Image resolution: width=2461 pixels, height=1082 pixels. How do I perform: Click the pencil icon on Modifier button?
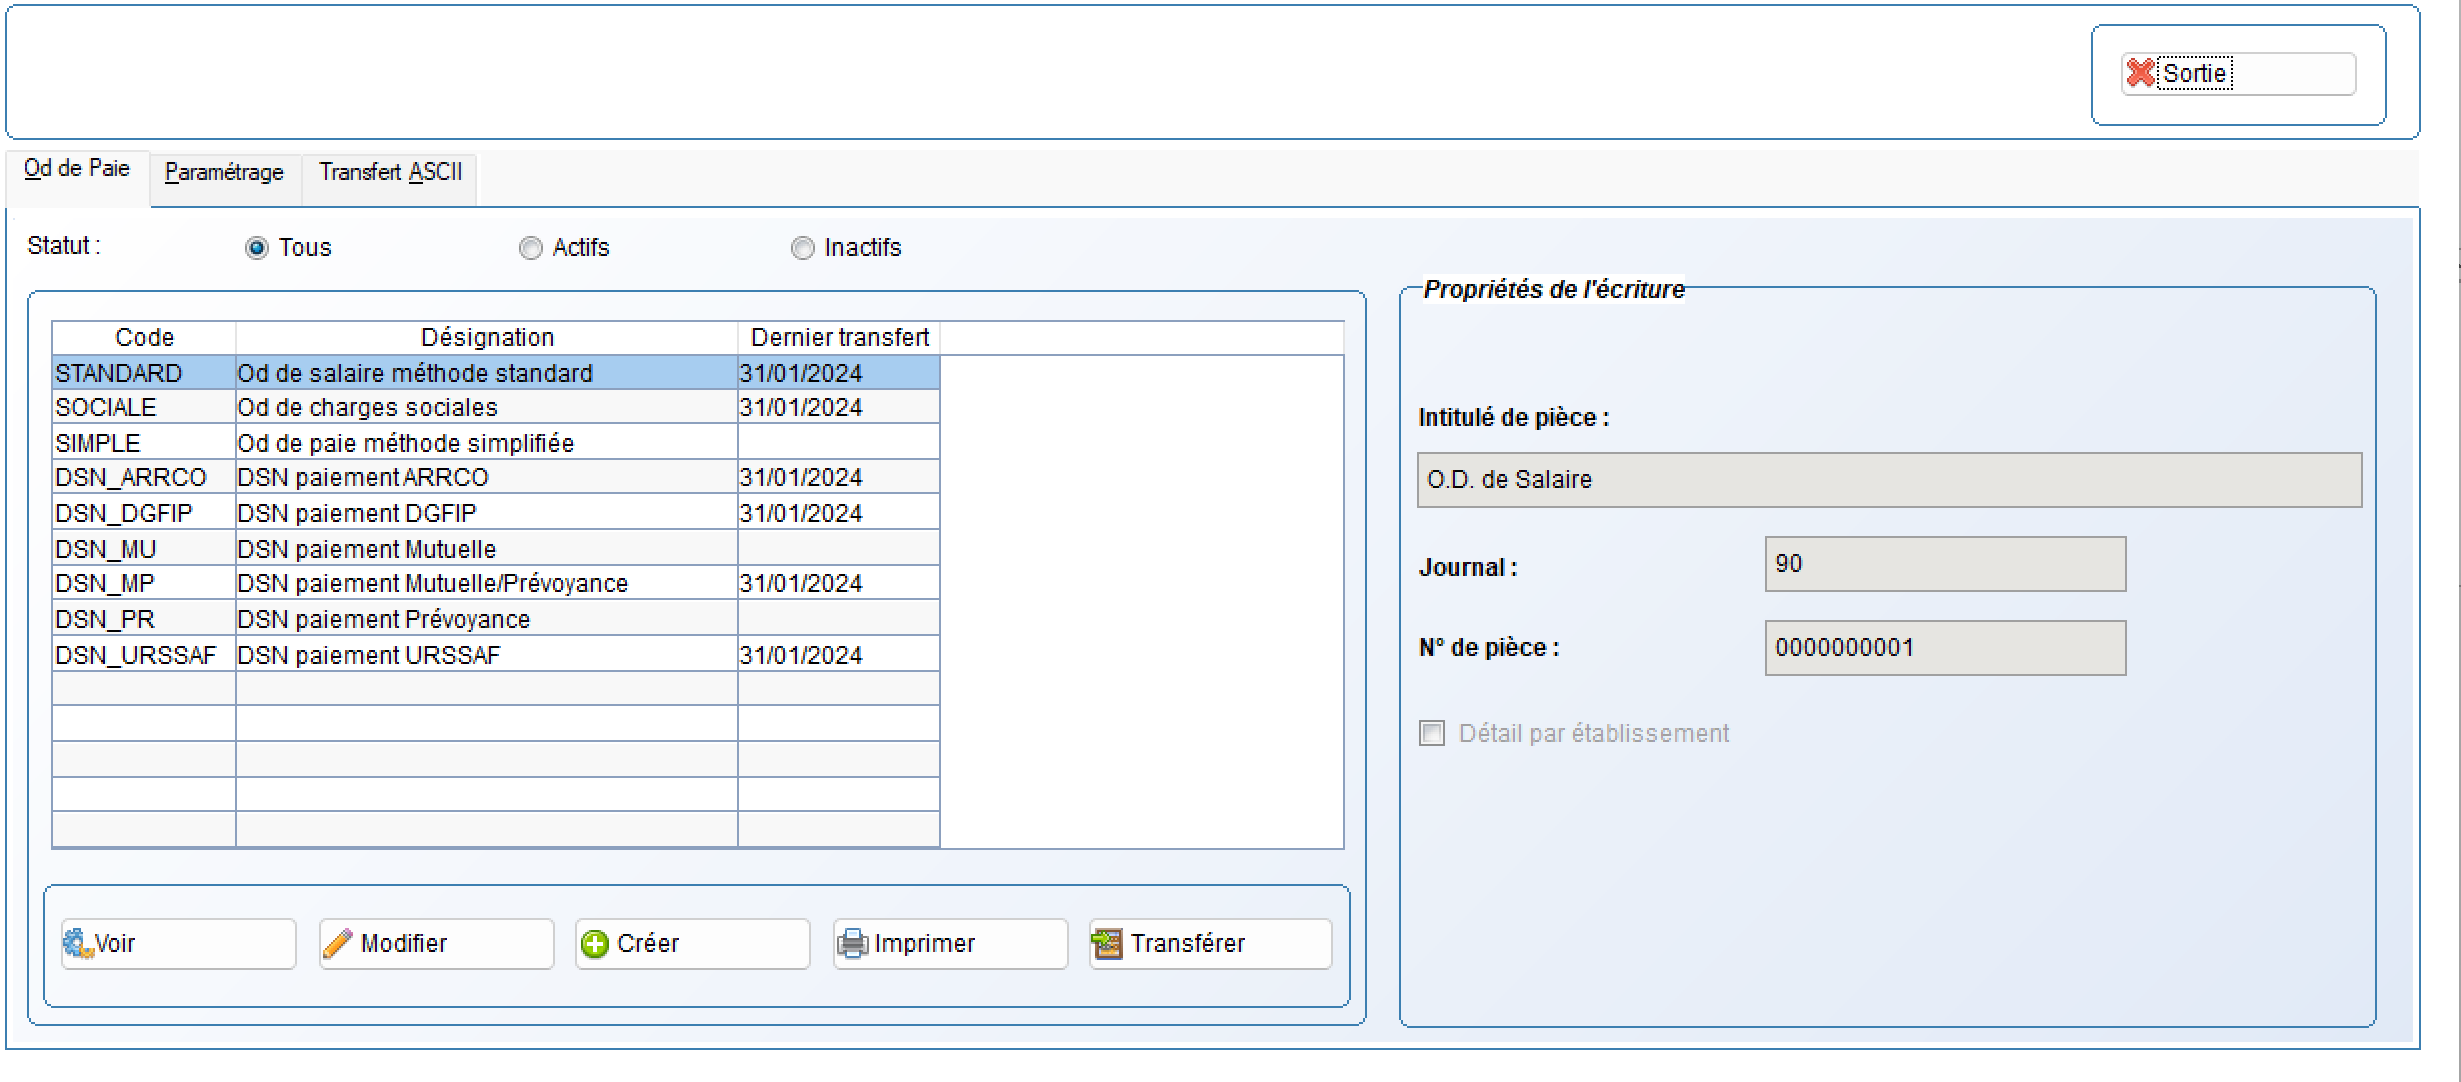[338, 943]
